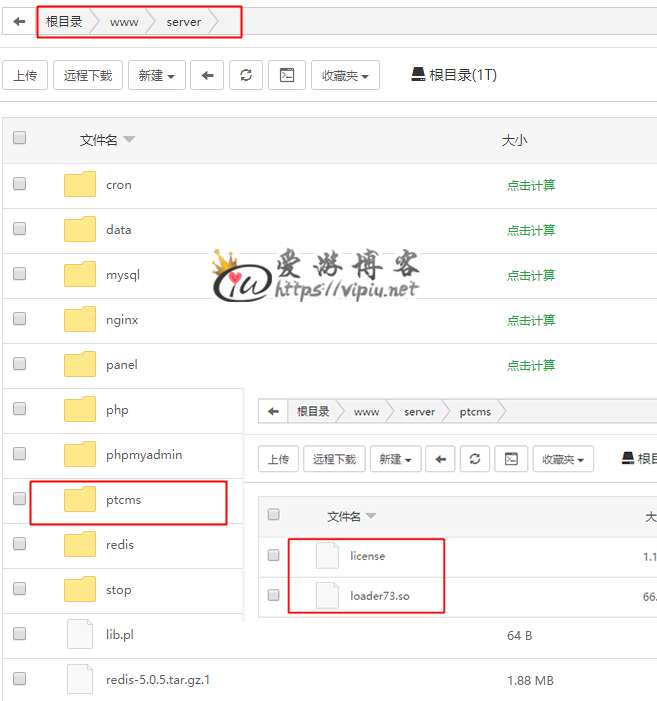
Task: Click 点击计算 for panel folder
Action: pyautogui.click(x=531, y=365)
